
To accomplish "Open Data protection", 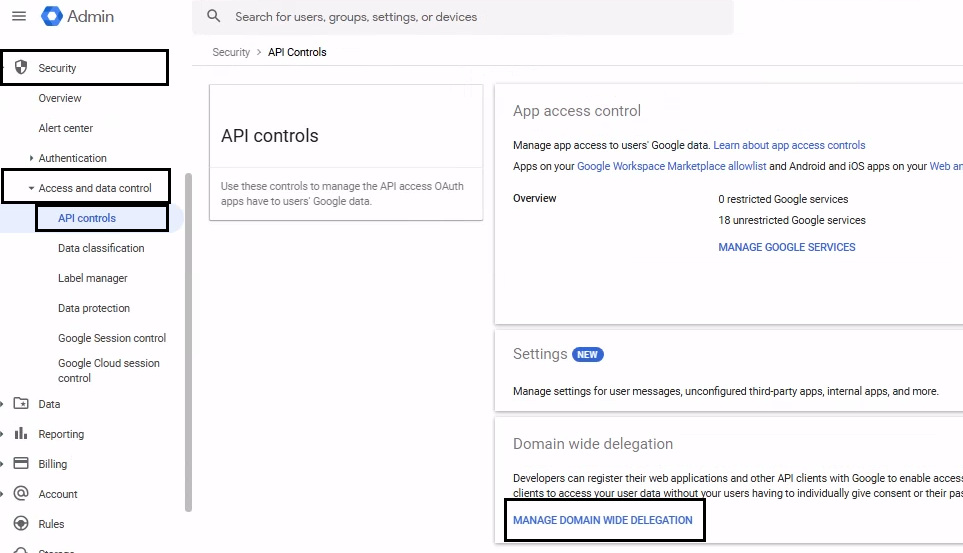I will point(94,308).
